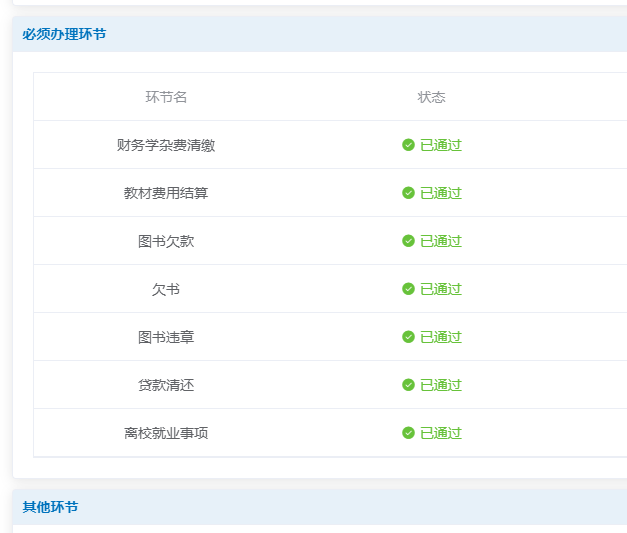Click the green check icon for 图书欠款
Screen dimensions: 627x533
pyautogui.click(x=408, y=241)
